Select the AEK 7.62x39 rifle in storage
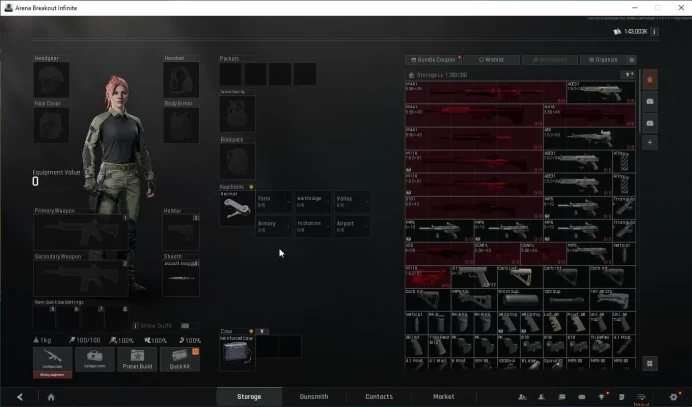Screen dimensions: 692x407 point(590,139)
